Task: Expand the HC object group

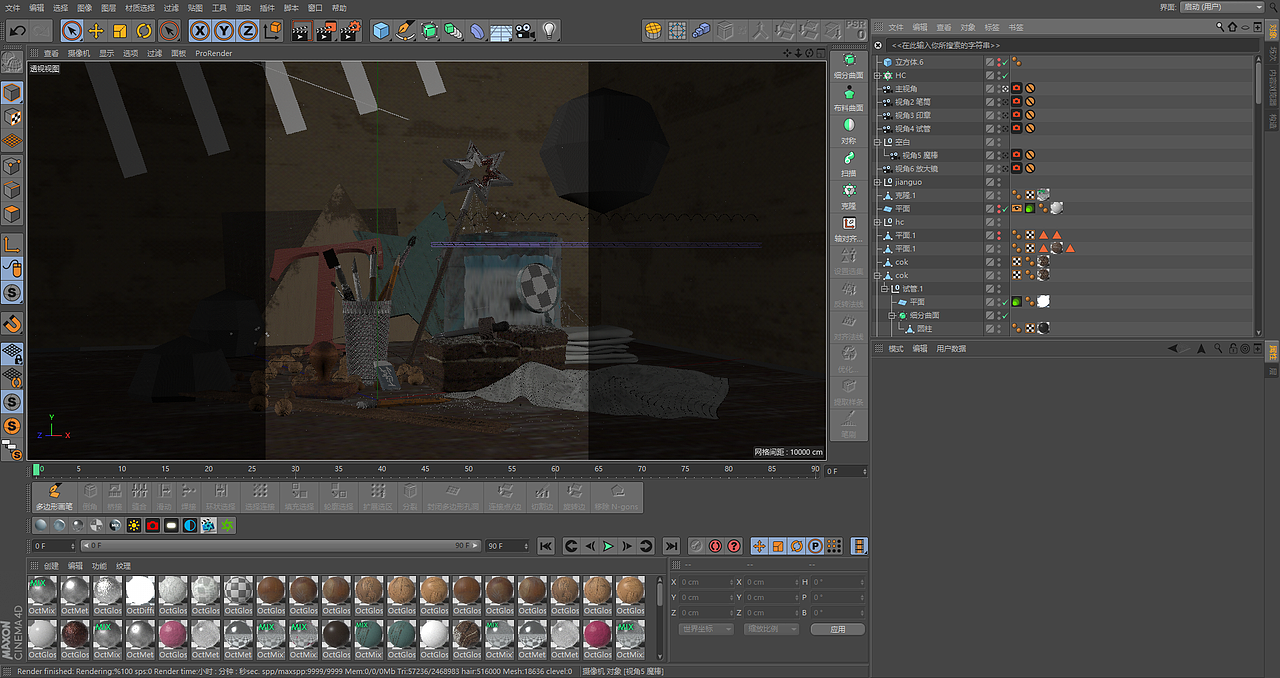Action: coord(877,75)
